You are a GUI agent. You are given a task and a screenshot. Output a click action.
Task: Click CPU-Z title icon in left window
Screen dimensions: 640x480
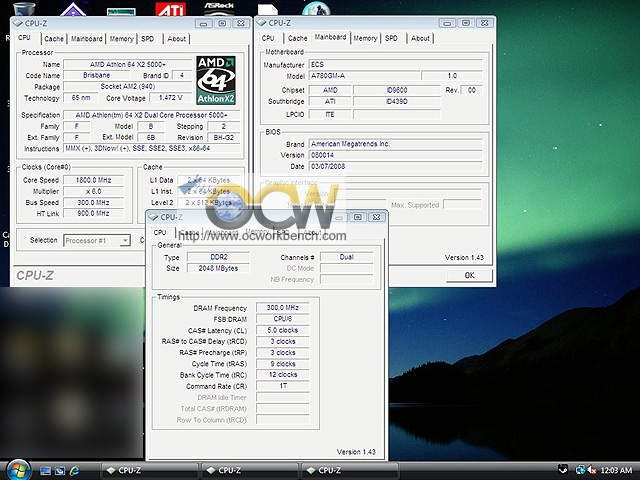pyautogui.click(x=18, y=23)
